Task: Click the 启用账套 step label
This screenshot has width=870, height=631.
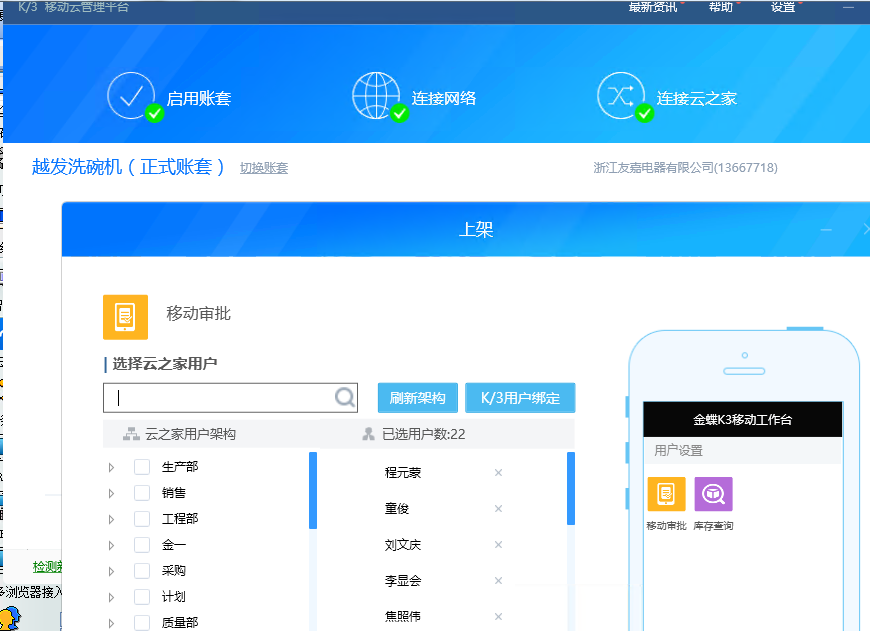Action: [199, 98]
